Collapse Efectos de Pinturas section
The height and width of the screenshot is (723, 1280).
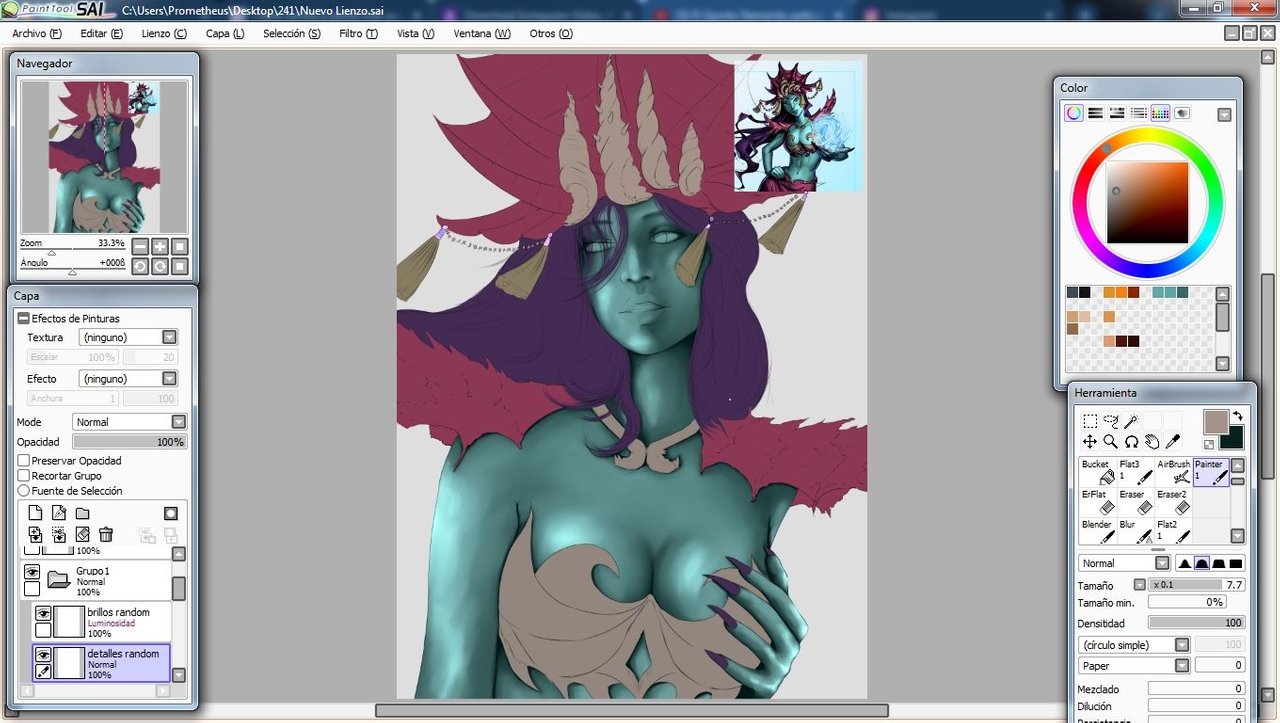click(x=24, y=318)
